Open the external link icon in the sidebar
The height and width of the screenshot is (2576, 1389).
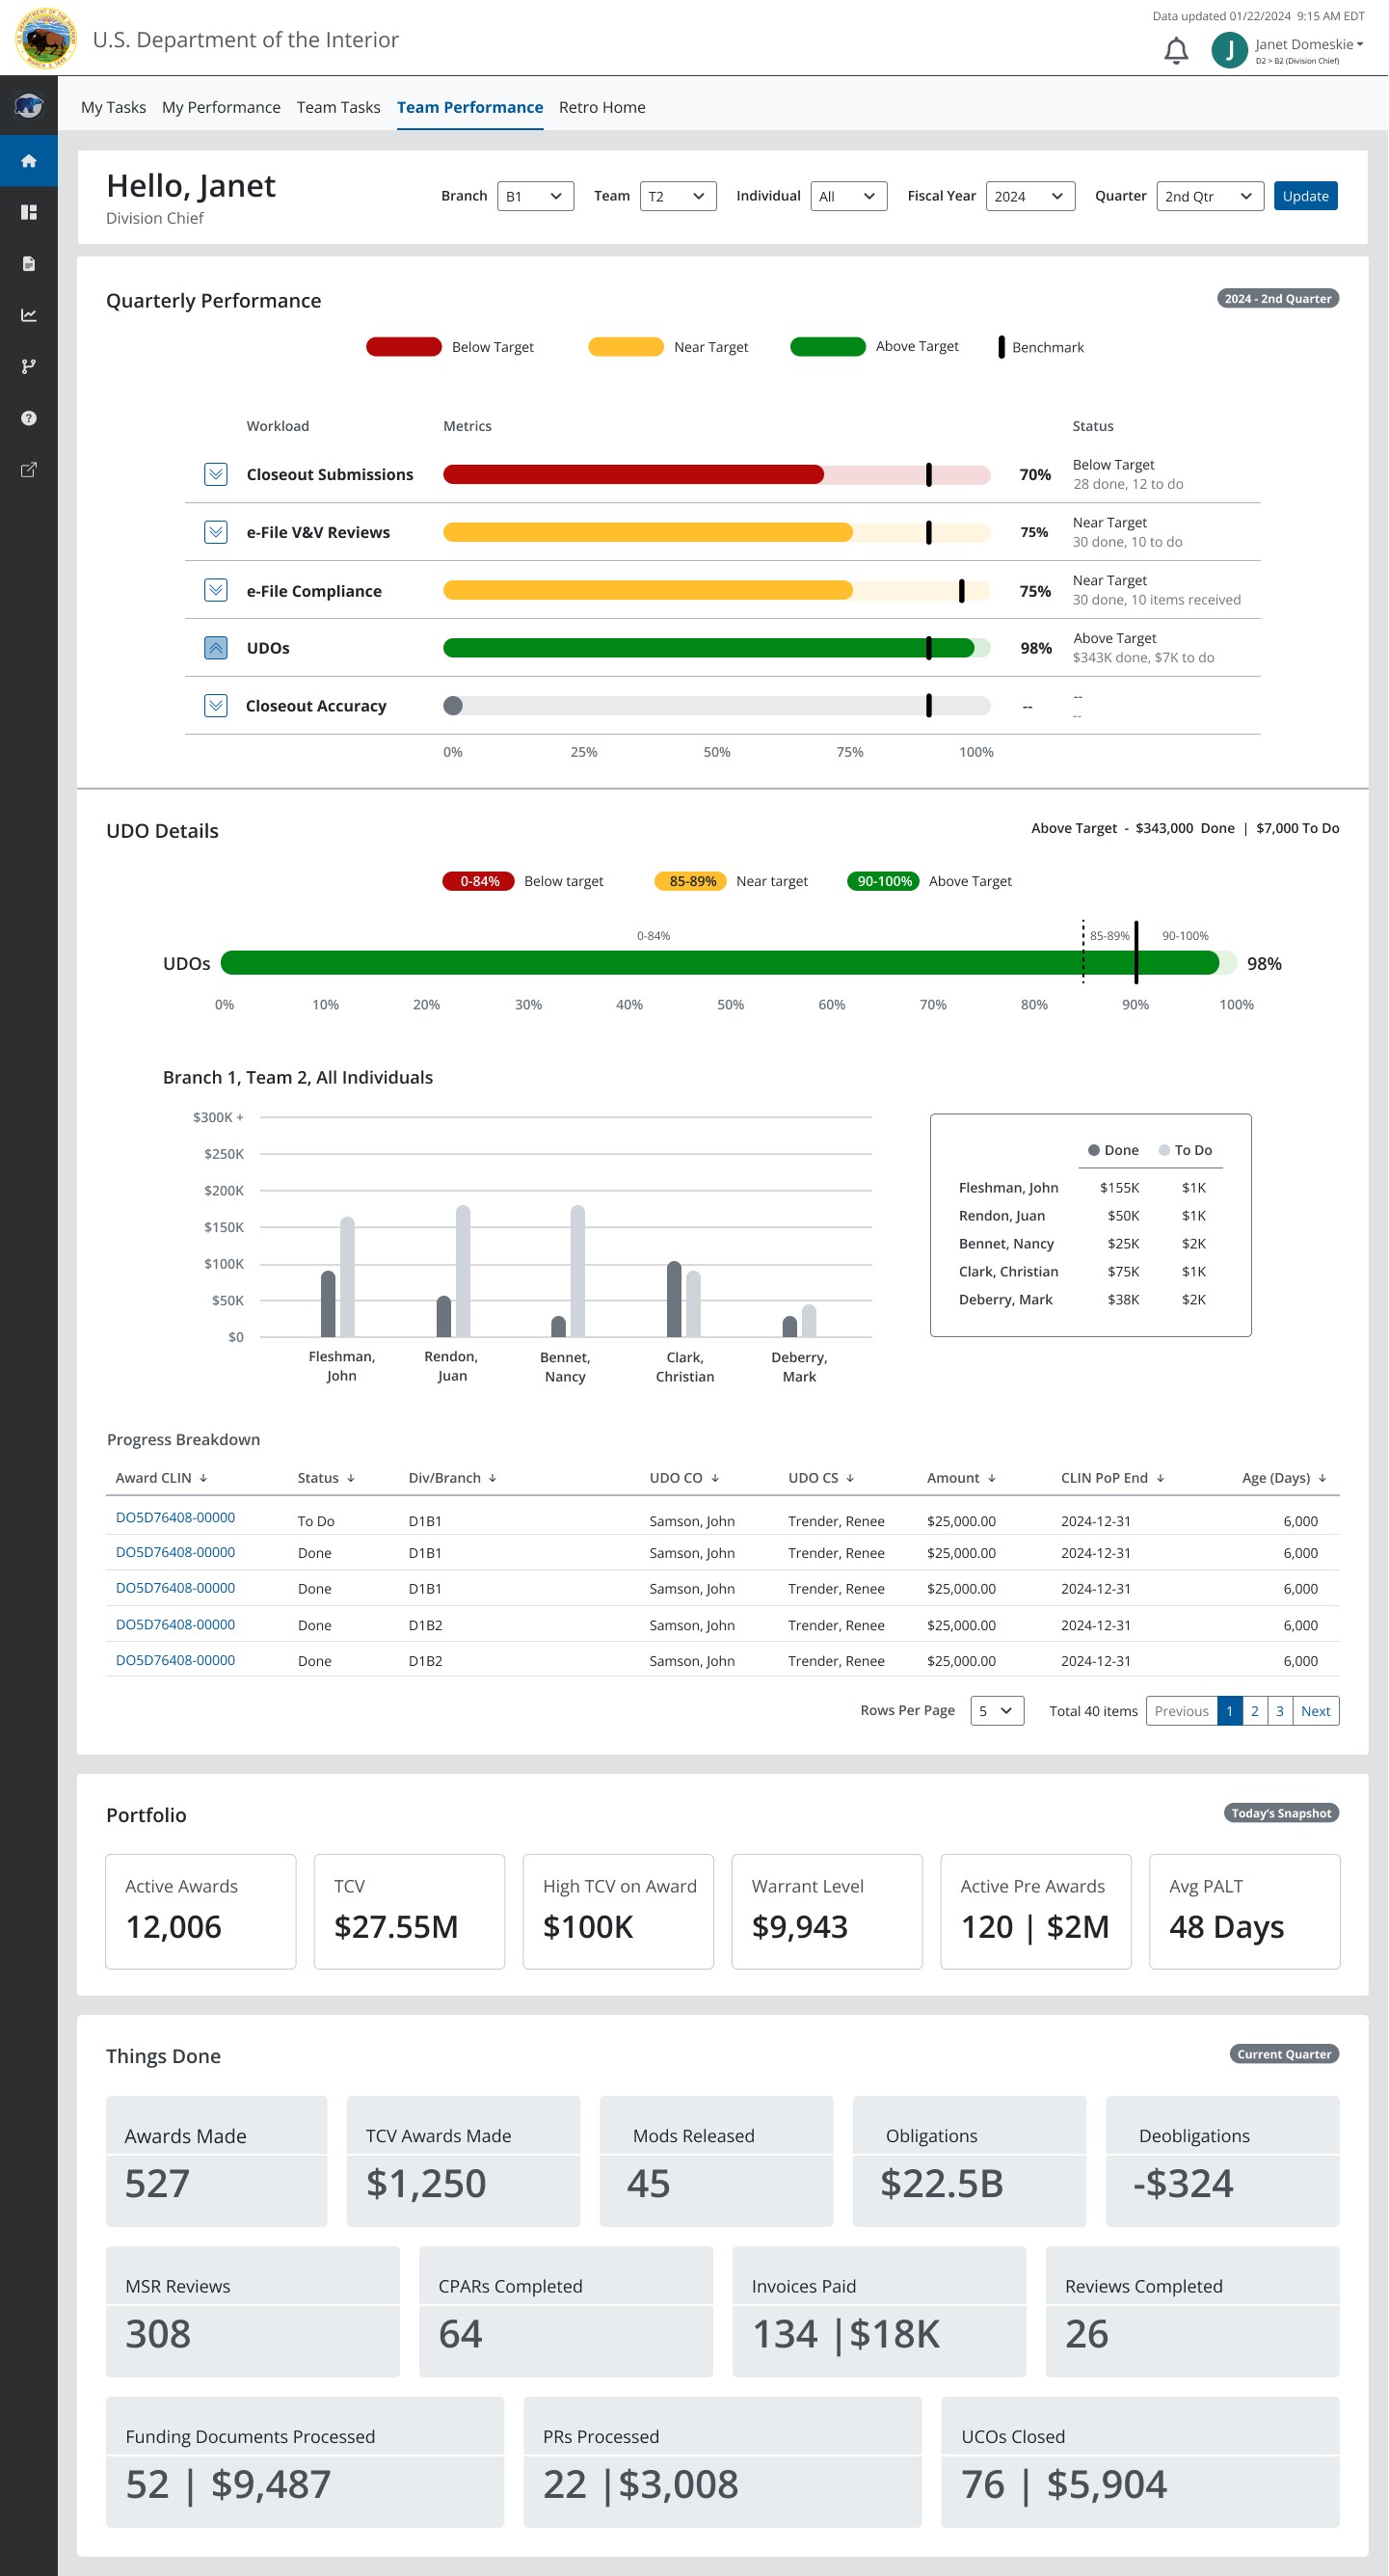point(29,470)
